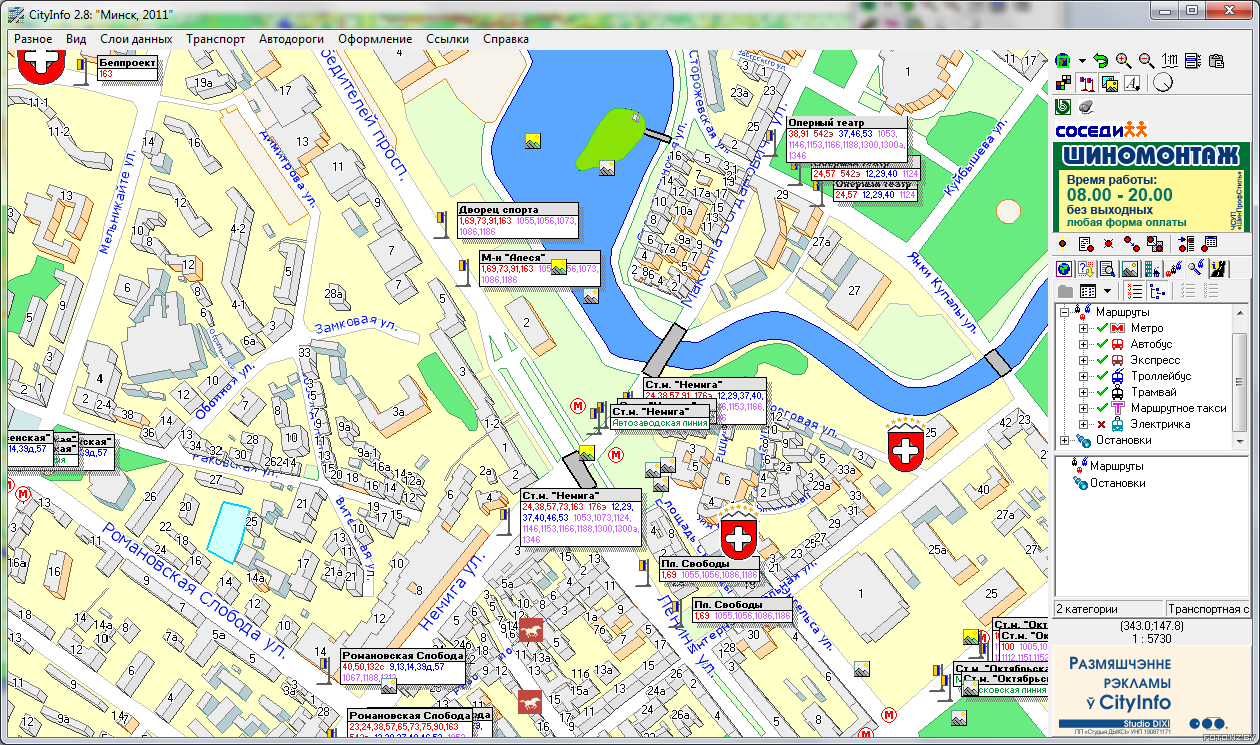Click the red M metro marker near Немига
Screen dimensions: 1260x745
(617, 455)
